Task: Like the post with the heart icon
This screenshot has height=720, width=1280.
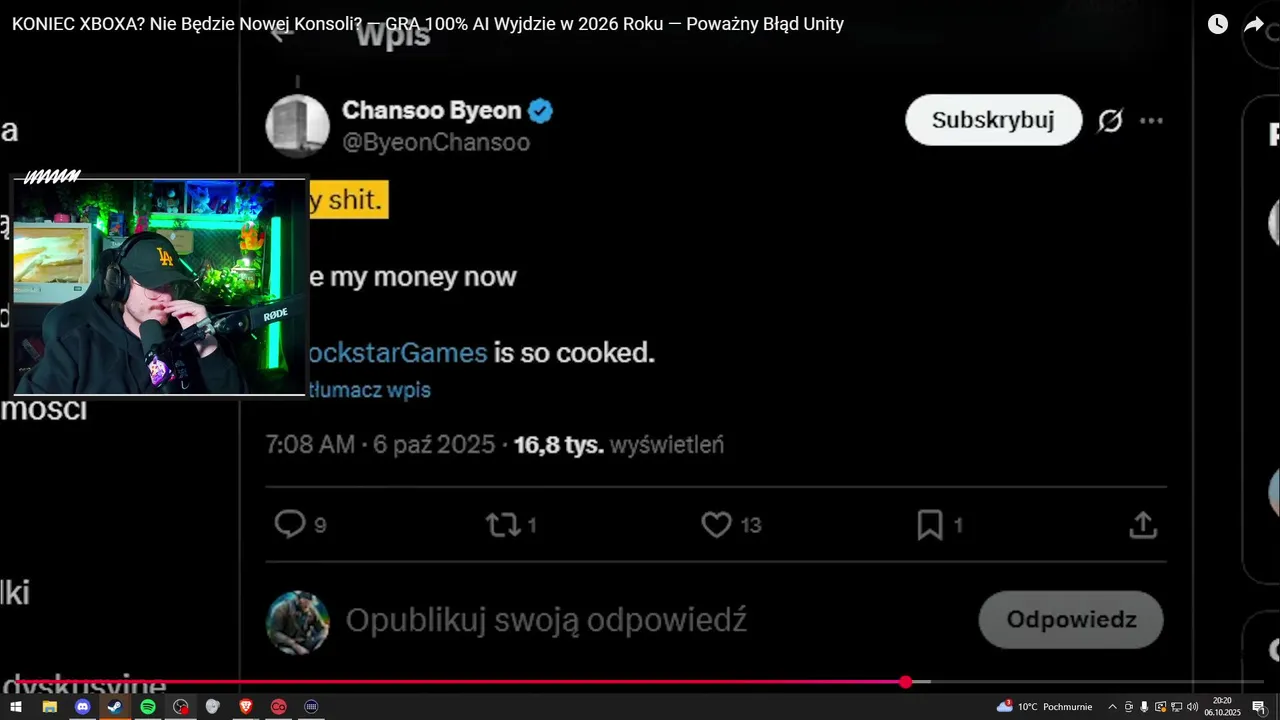Action: click(716, 524)
